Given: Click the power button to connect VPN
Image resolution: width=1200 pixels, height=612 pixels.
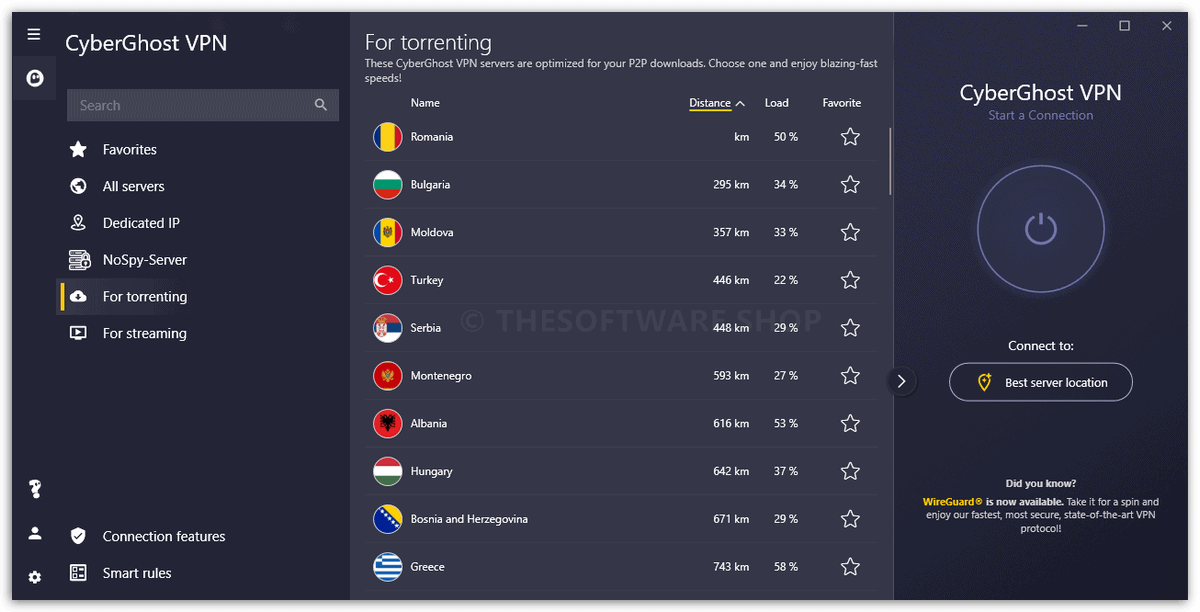Looking at the screenshot, I should click(x=1040, y=228).
